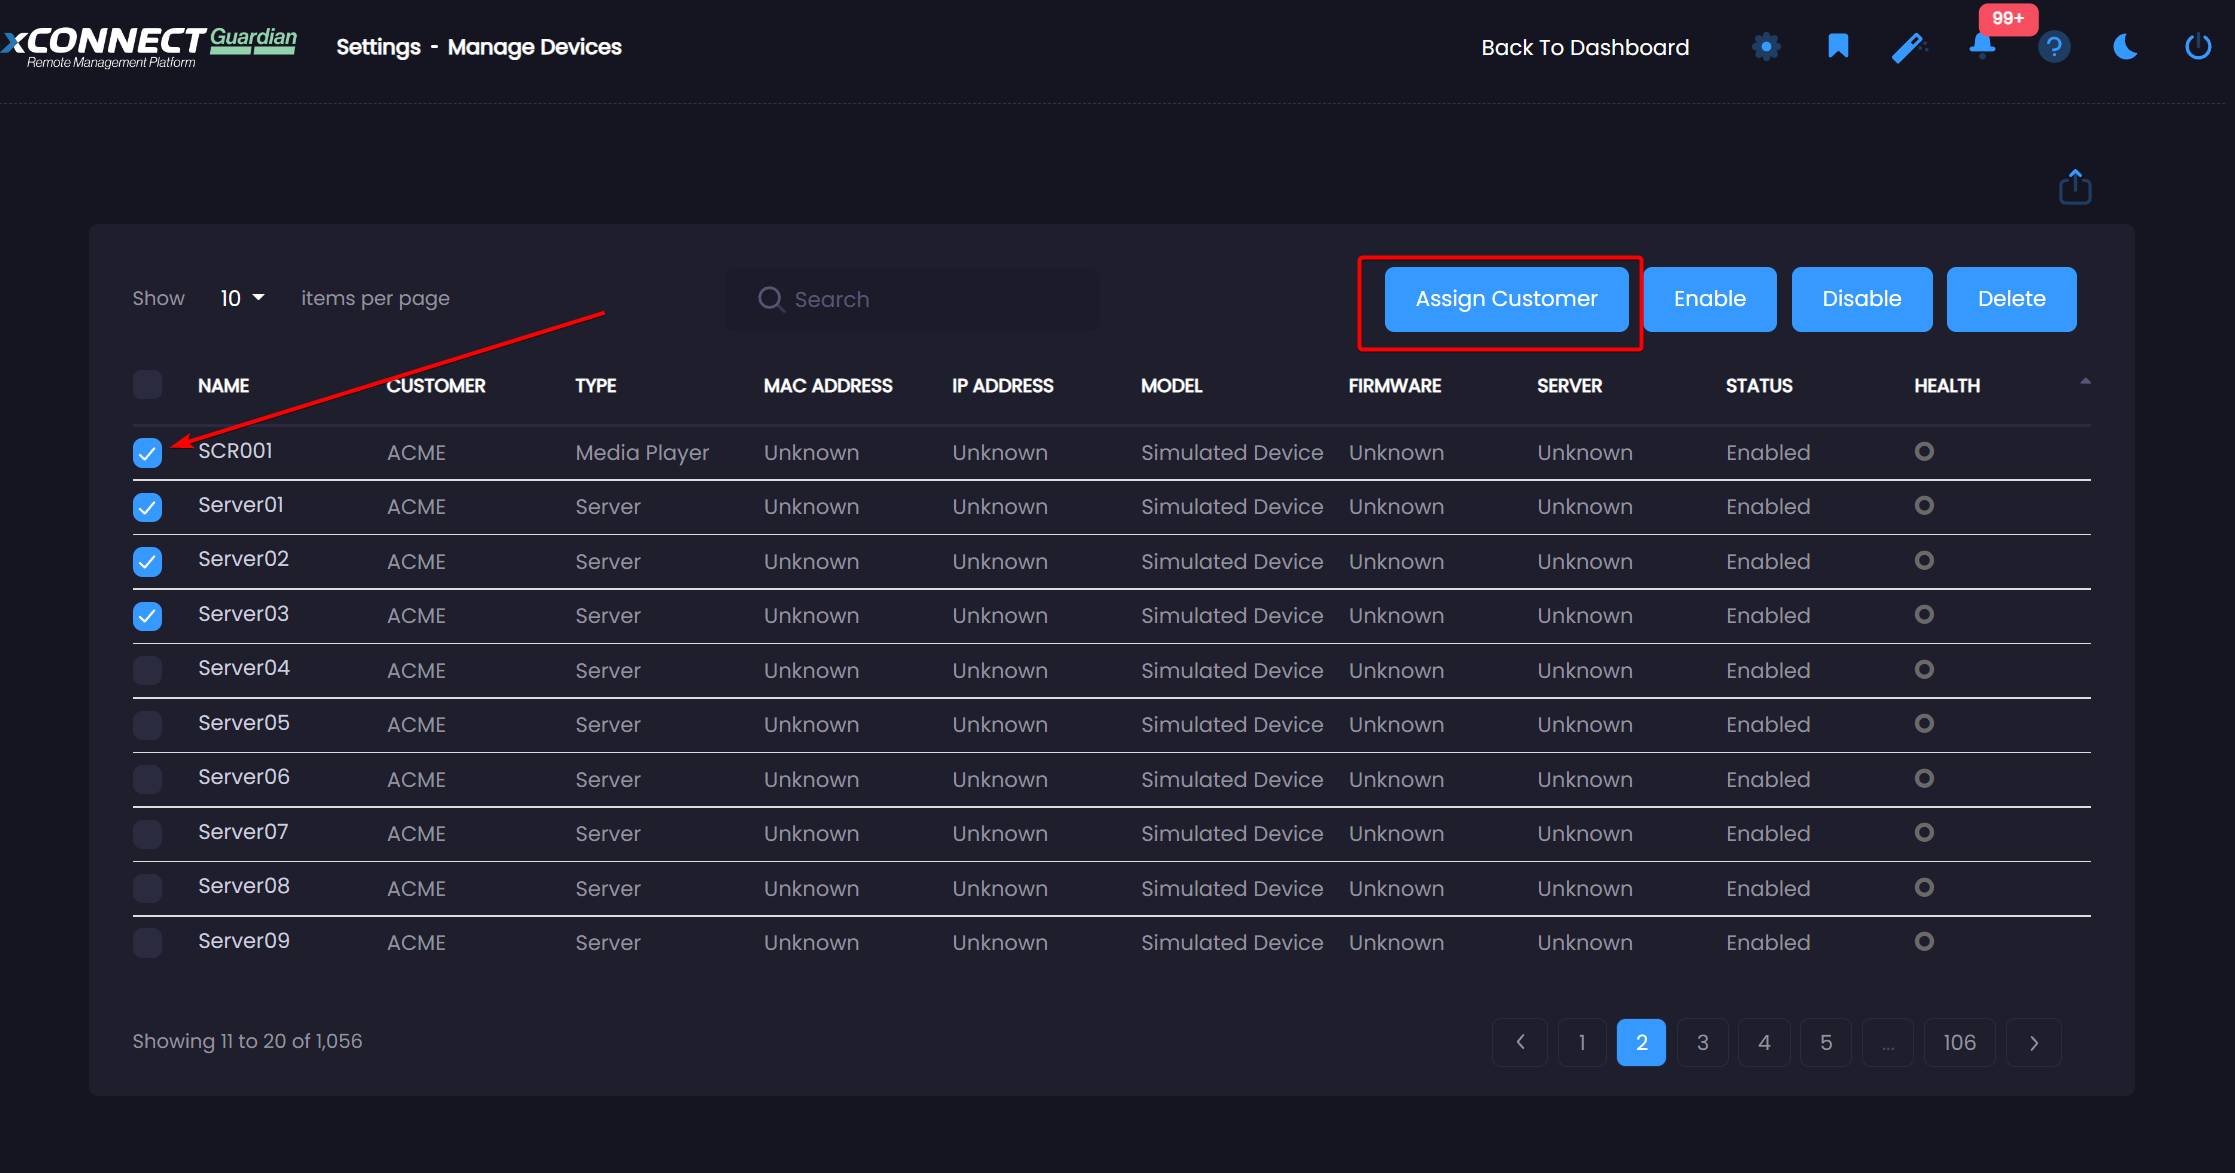Click health indicator for SCR001
2235x1173 pixels.
[1924, 452]
